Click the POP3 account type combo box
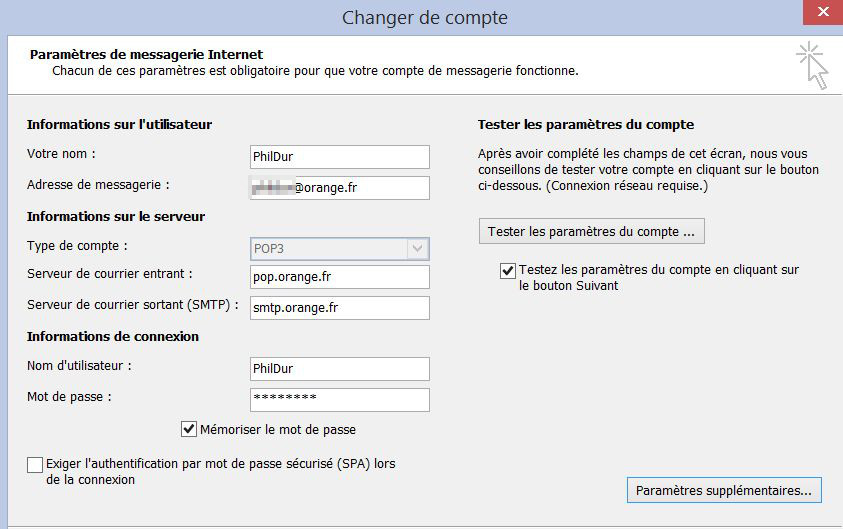This screenshot has width=843, height=529. pos(330,249)
